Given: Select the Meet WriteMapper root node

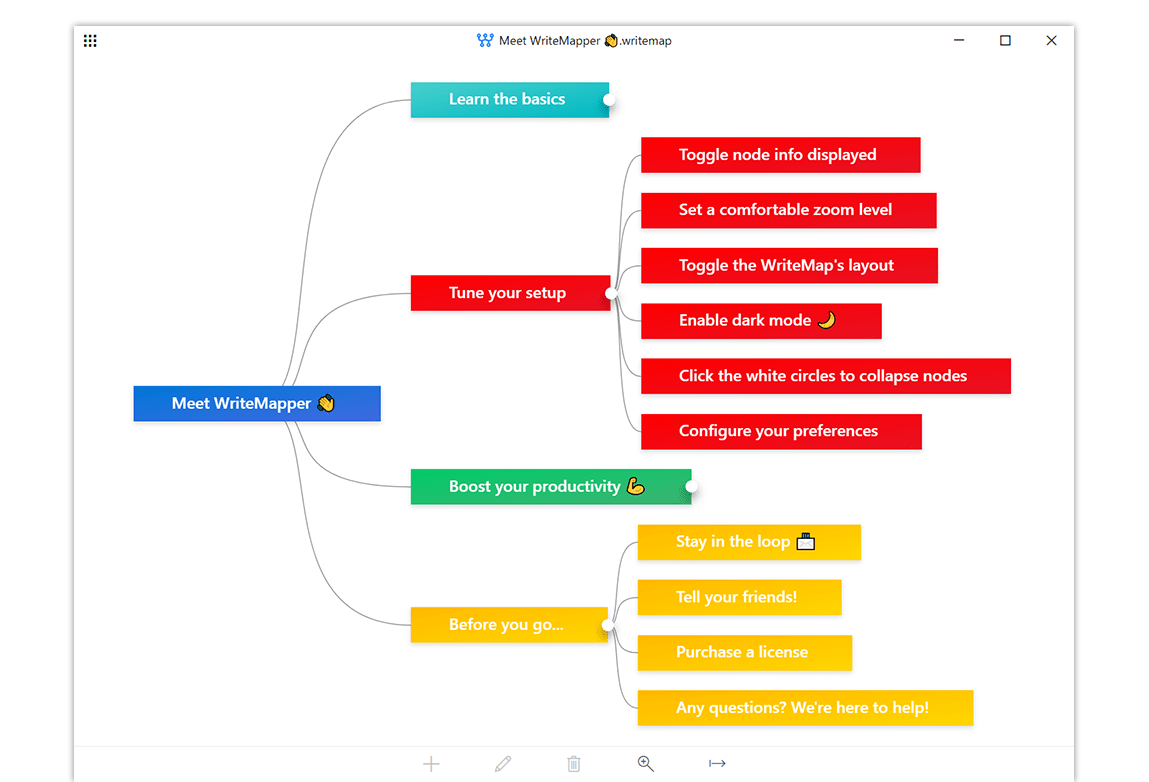Looking at the screenshot, I should click(257, 404).
